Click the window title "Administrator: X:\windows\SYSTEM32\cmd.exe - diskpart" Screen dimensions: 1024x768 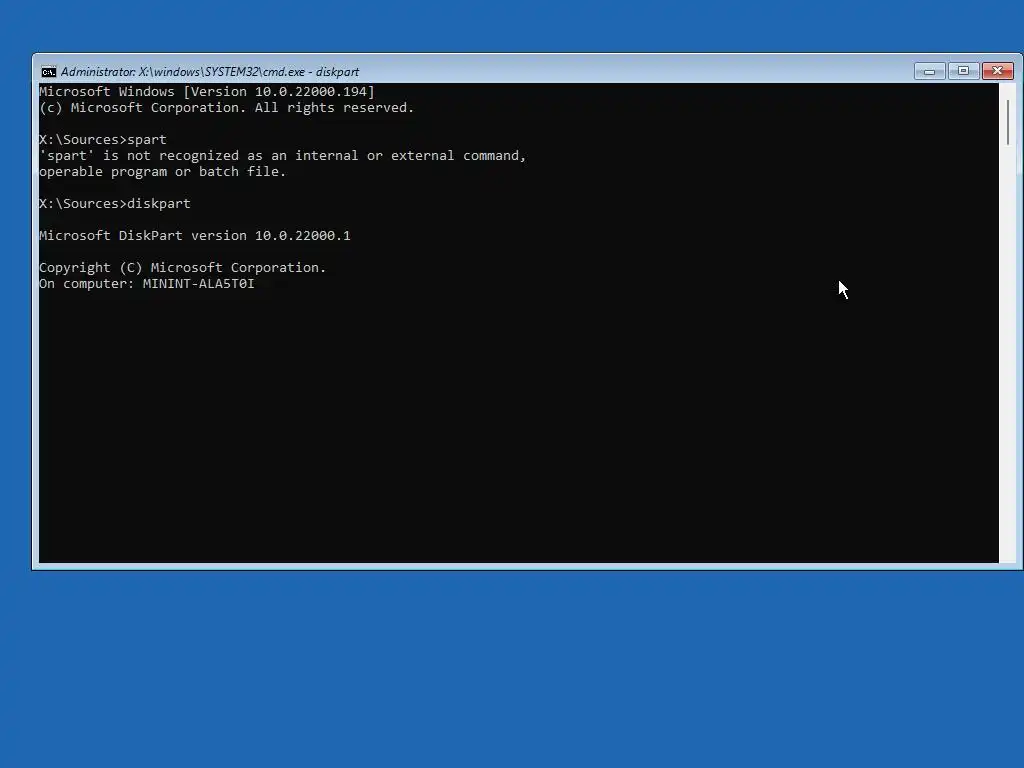[210, 72]
